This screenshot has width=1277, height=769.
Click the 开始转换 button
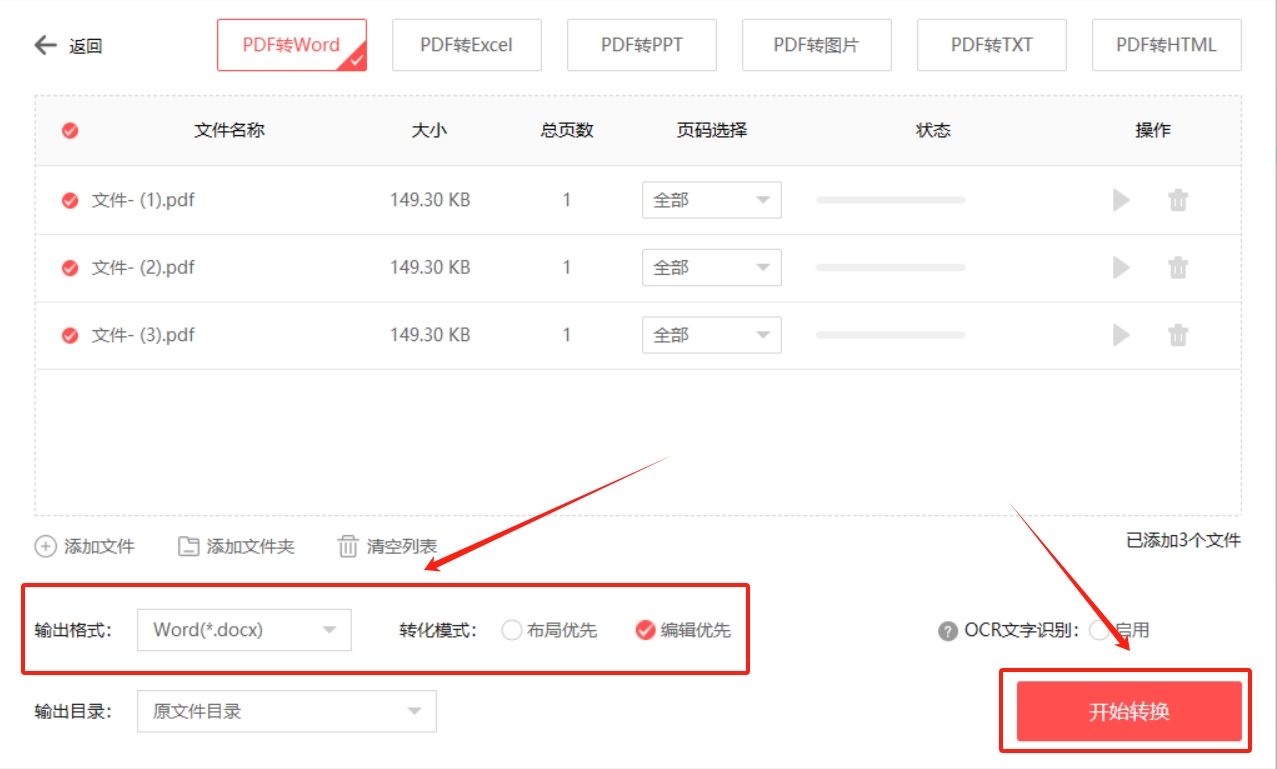[1126, 710]
